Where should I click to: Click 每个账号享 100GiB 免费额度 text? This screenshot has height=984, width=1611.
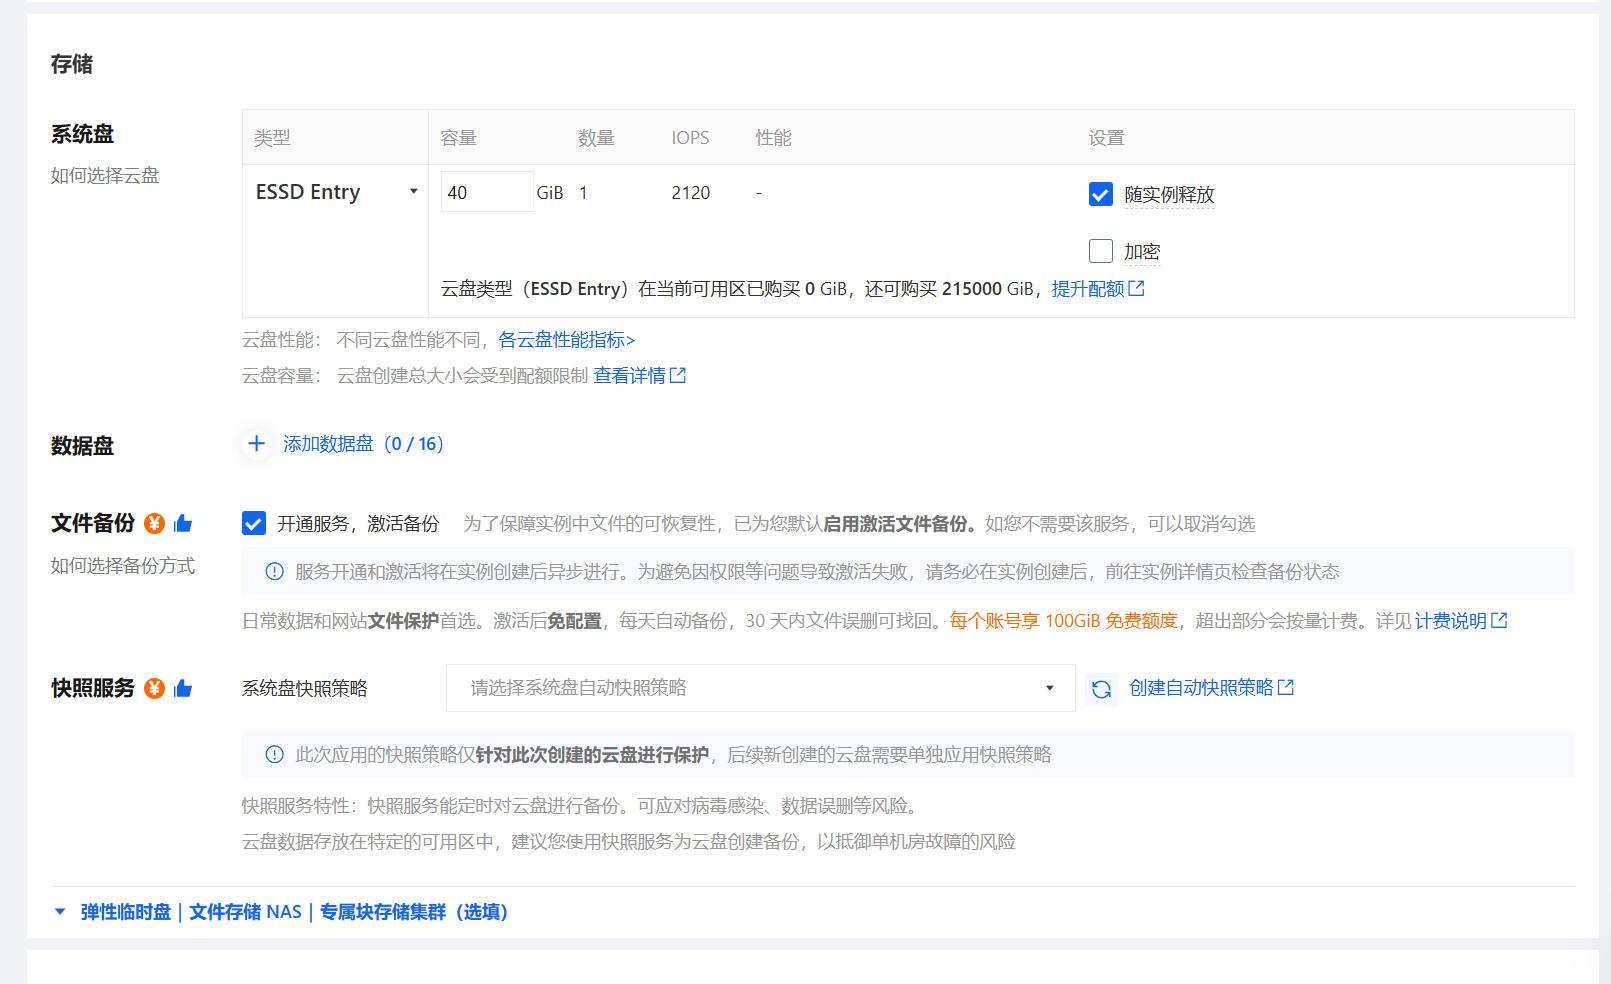(1063, 621)
